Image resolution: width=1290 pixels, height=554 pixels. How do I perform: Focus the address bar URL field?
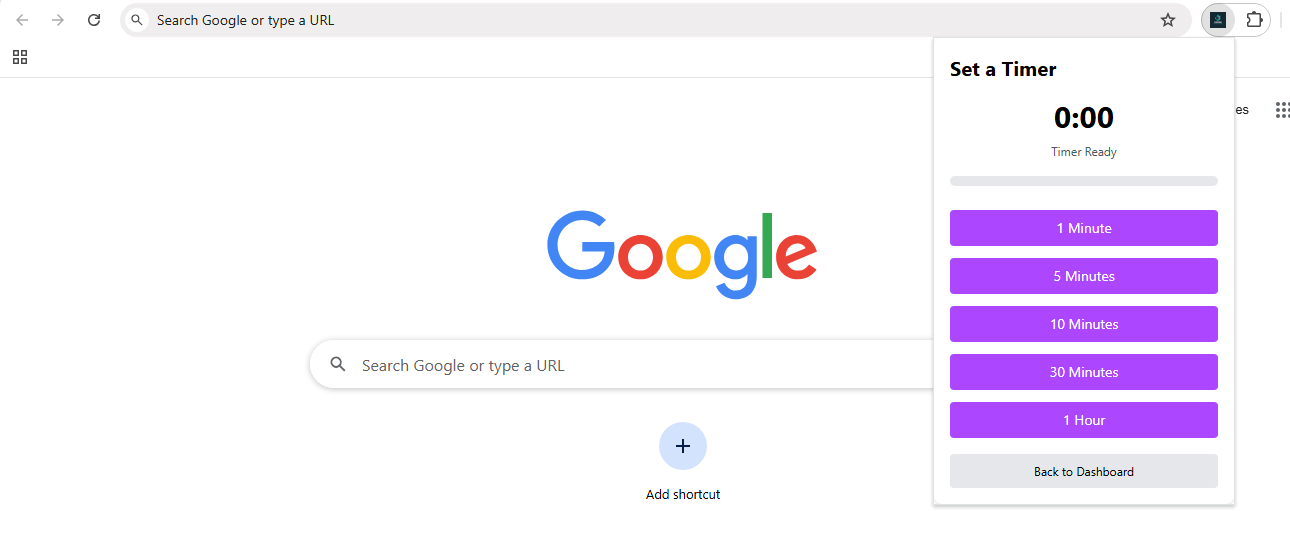[x=650, y=20]
